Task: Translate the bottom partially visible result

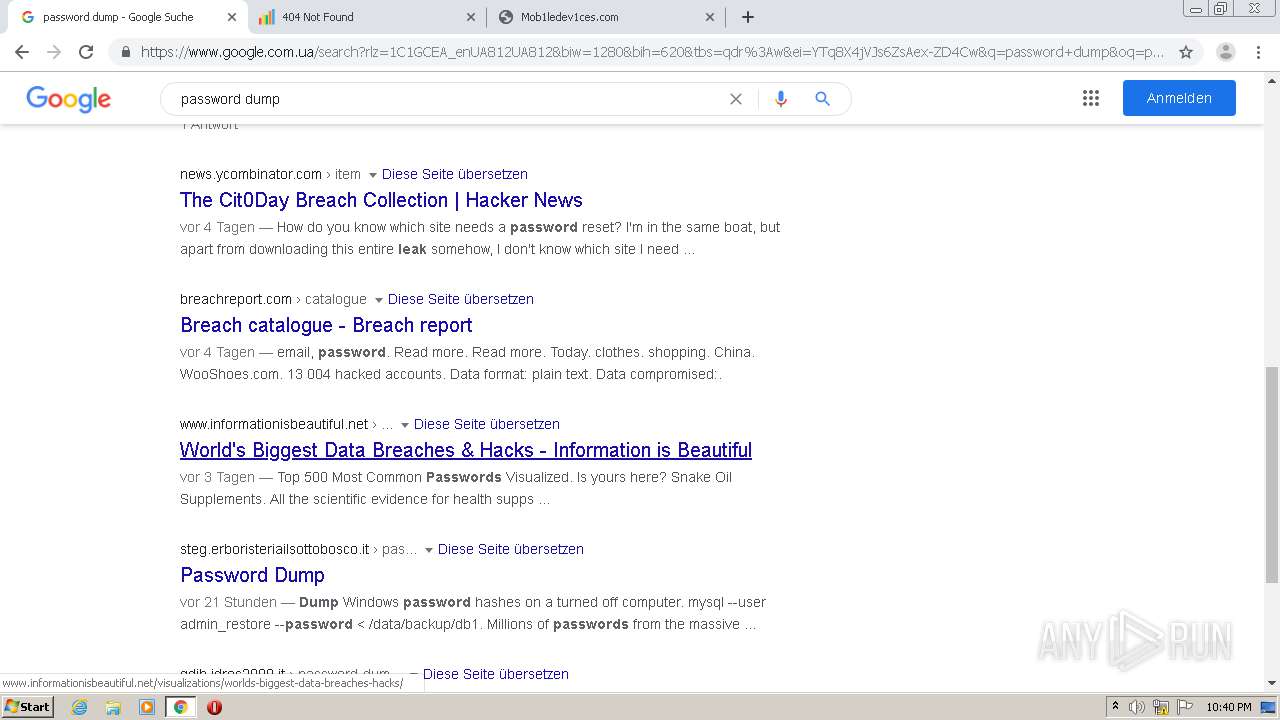Action: (x=496, y=674)
